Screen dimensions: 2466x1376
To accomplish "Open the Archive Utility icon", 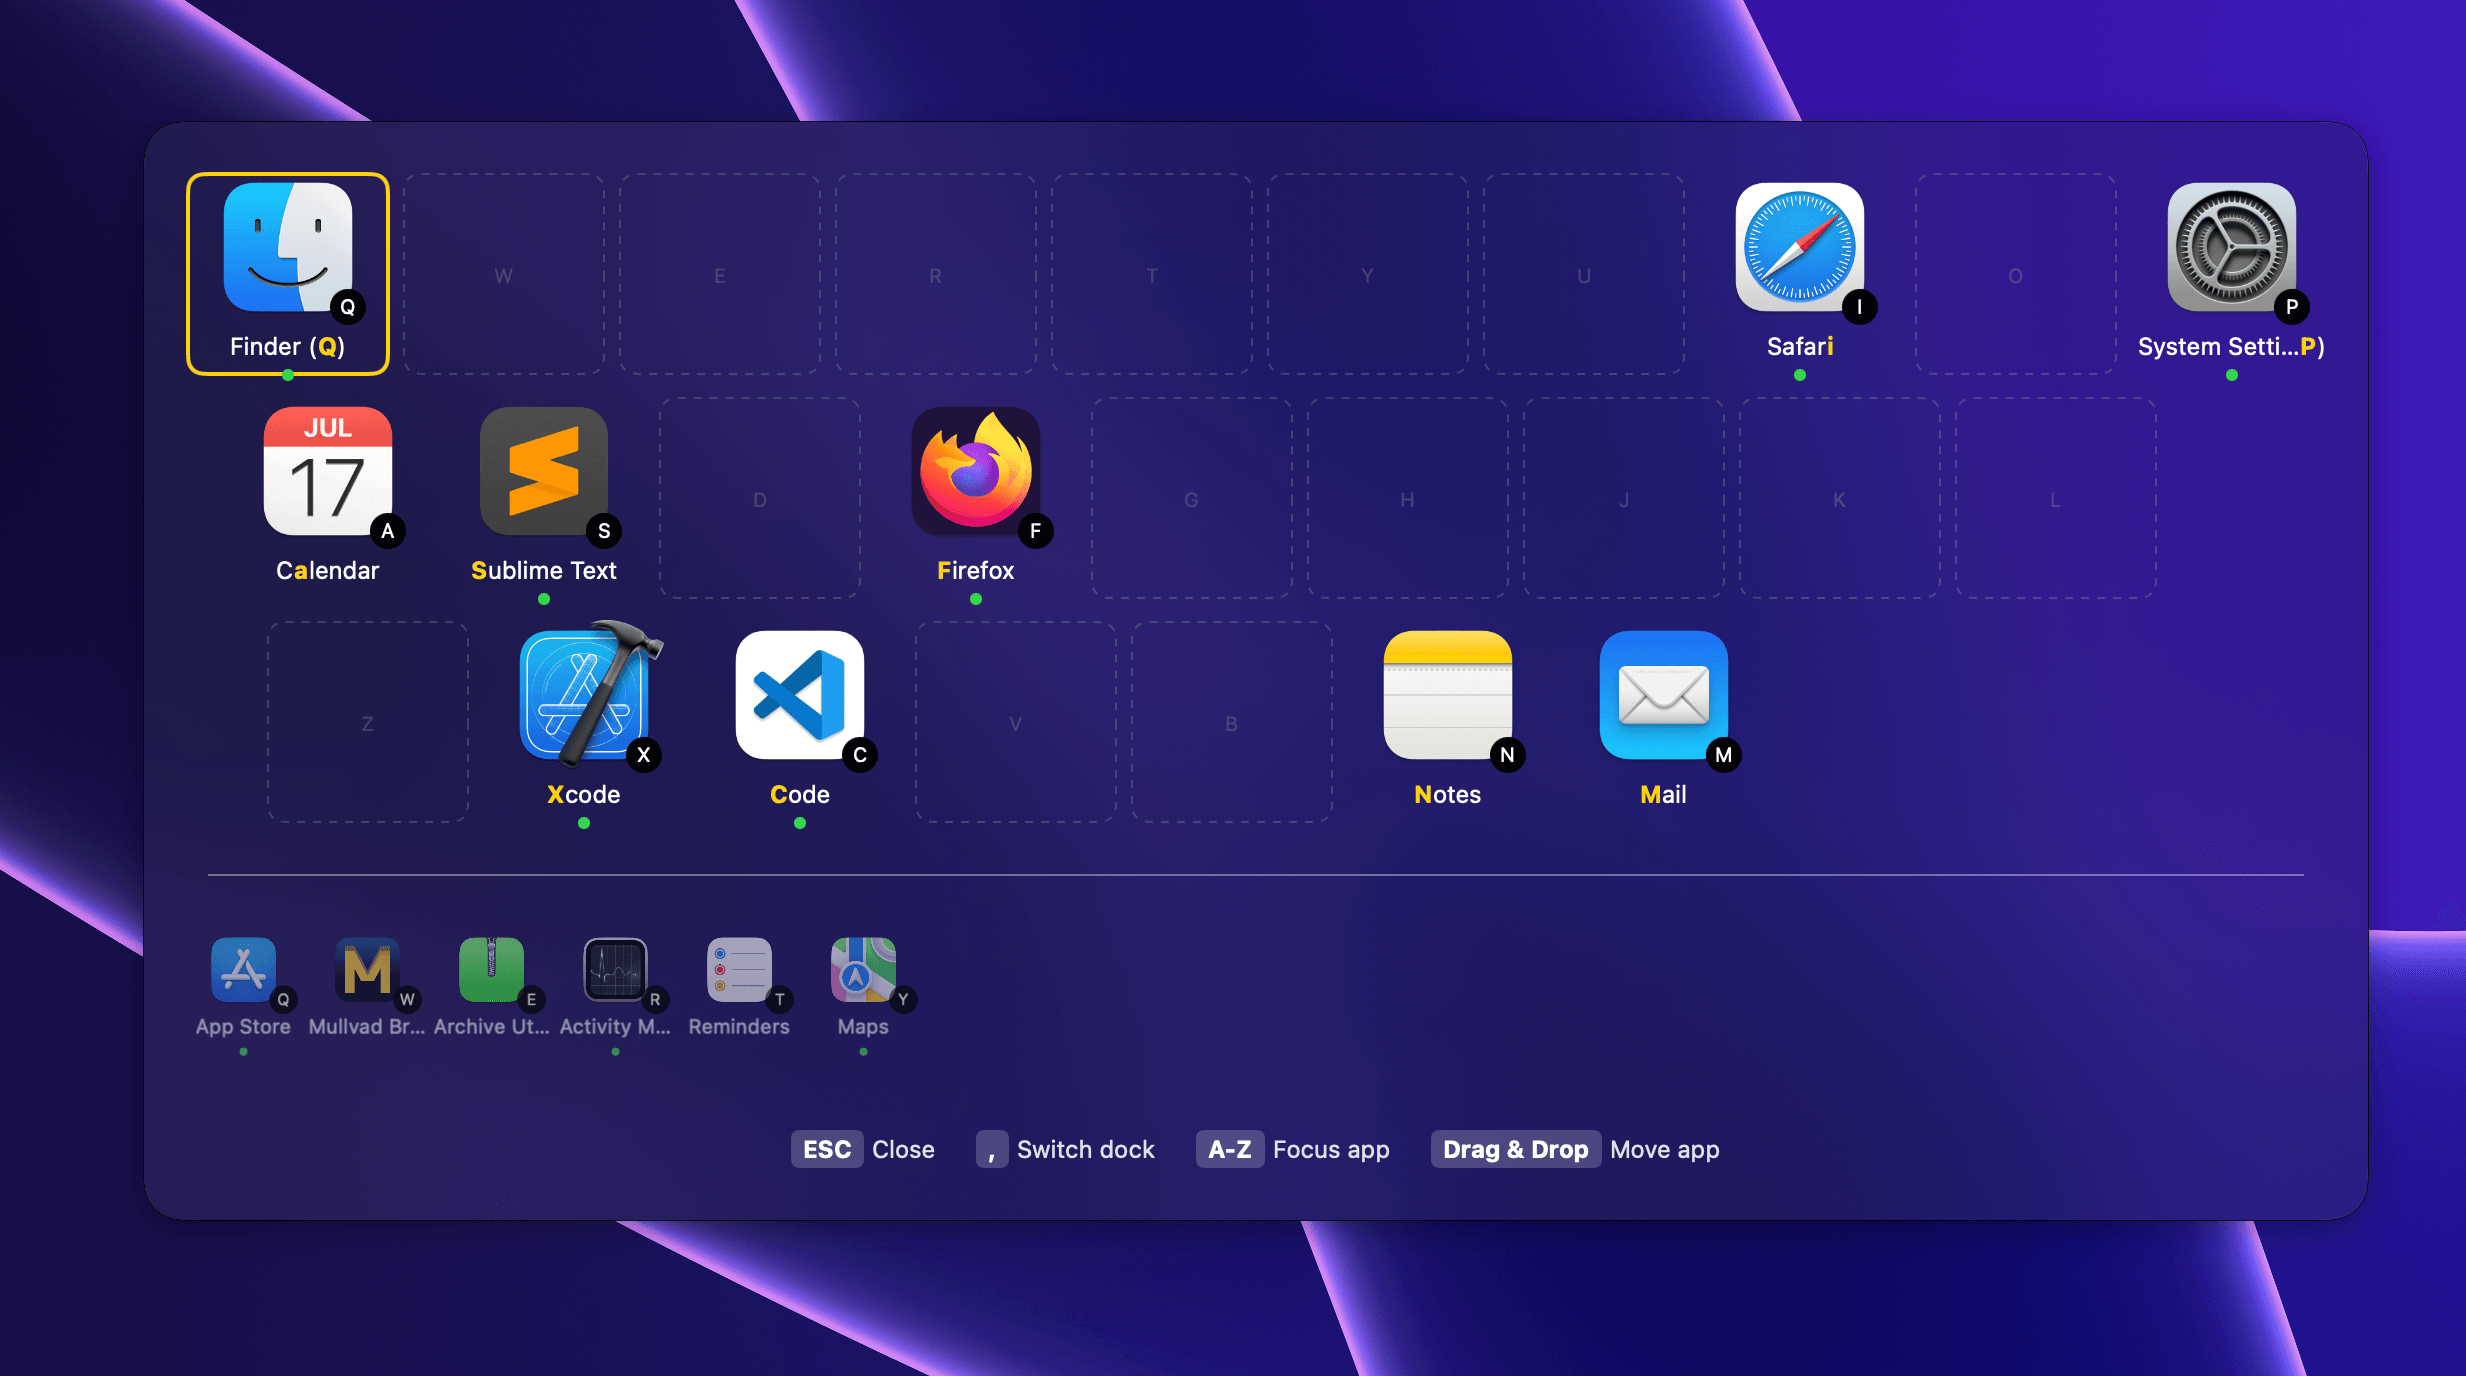I will pyautogui.click(x=491, y=969).
